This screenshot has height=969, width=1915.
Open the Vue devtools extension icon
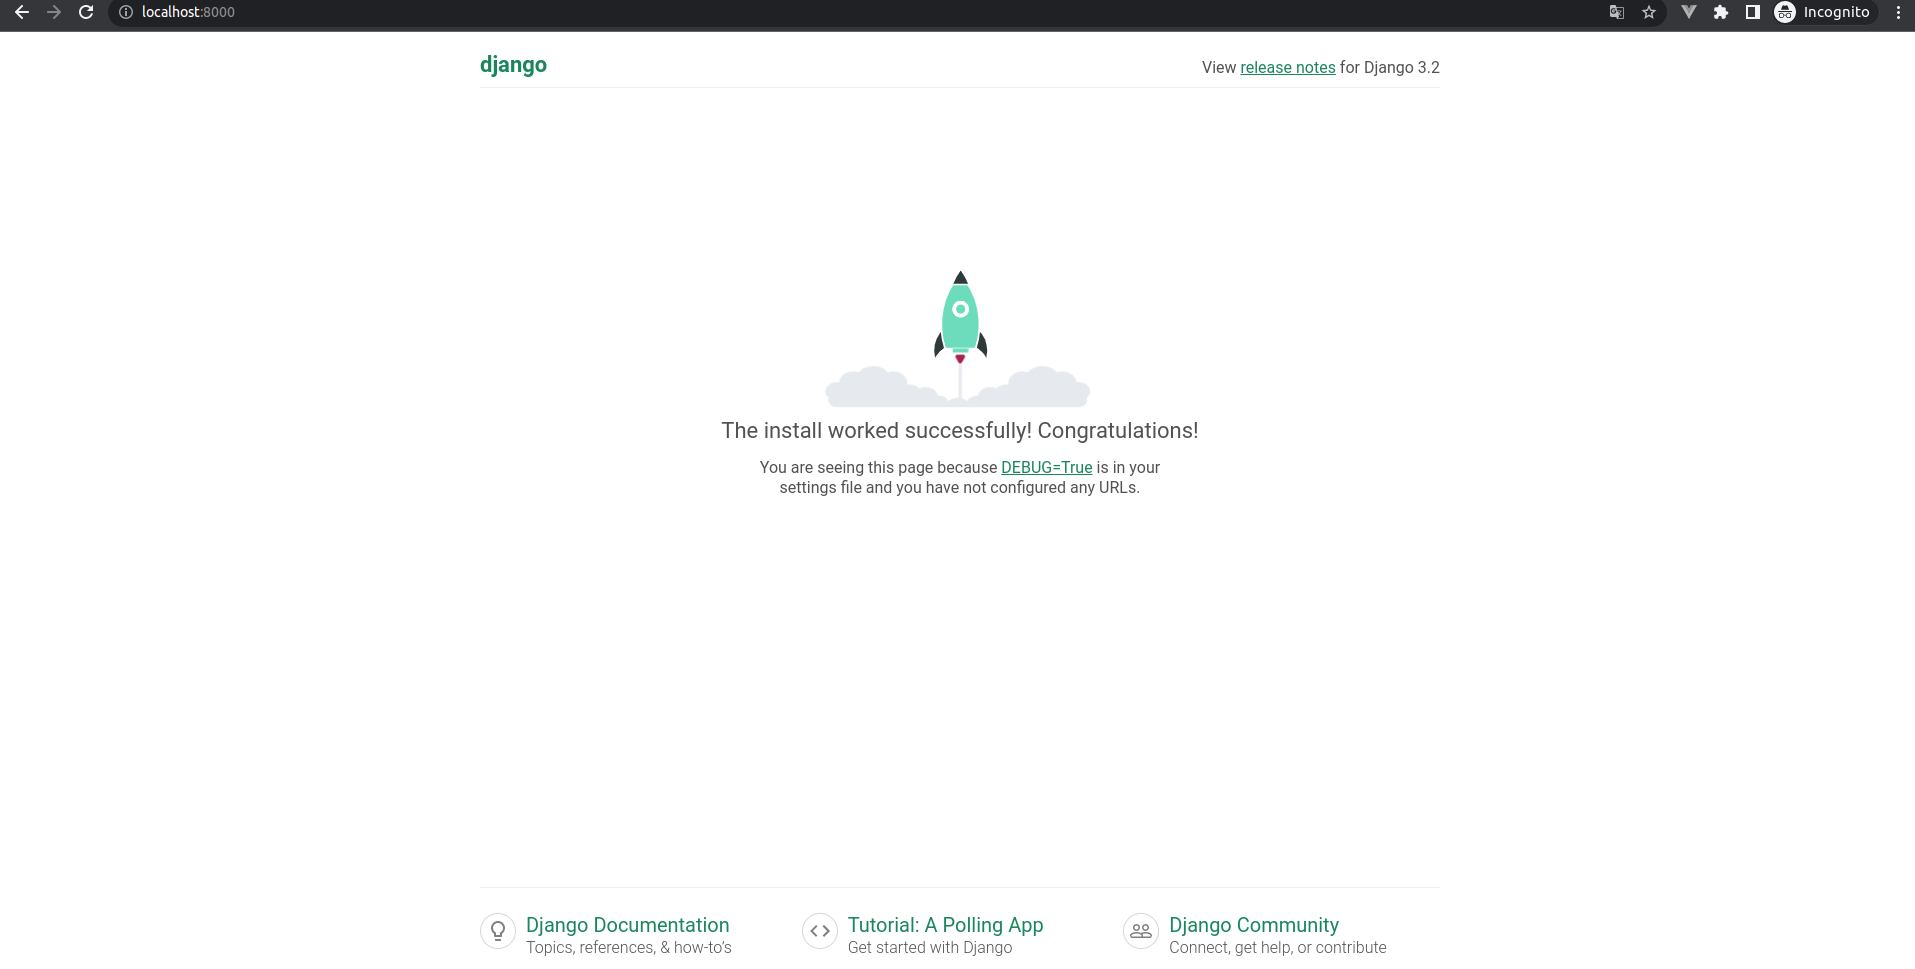pos(1688,12)
